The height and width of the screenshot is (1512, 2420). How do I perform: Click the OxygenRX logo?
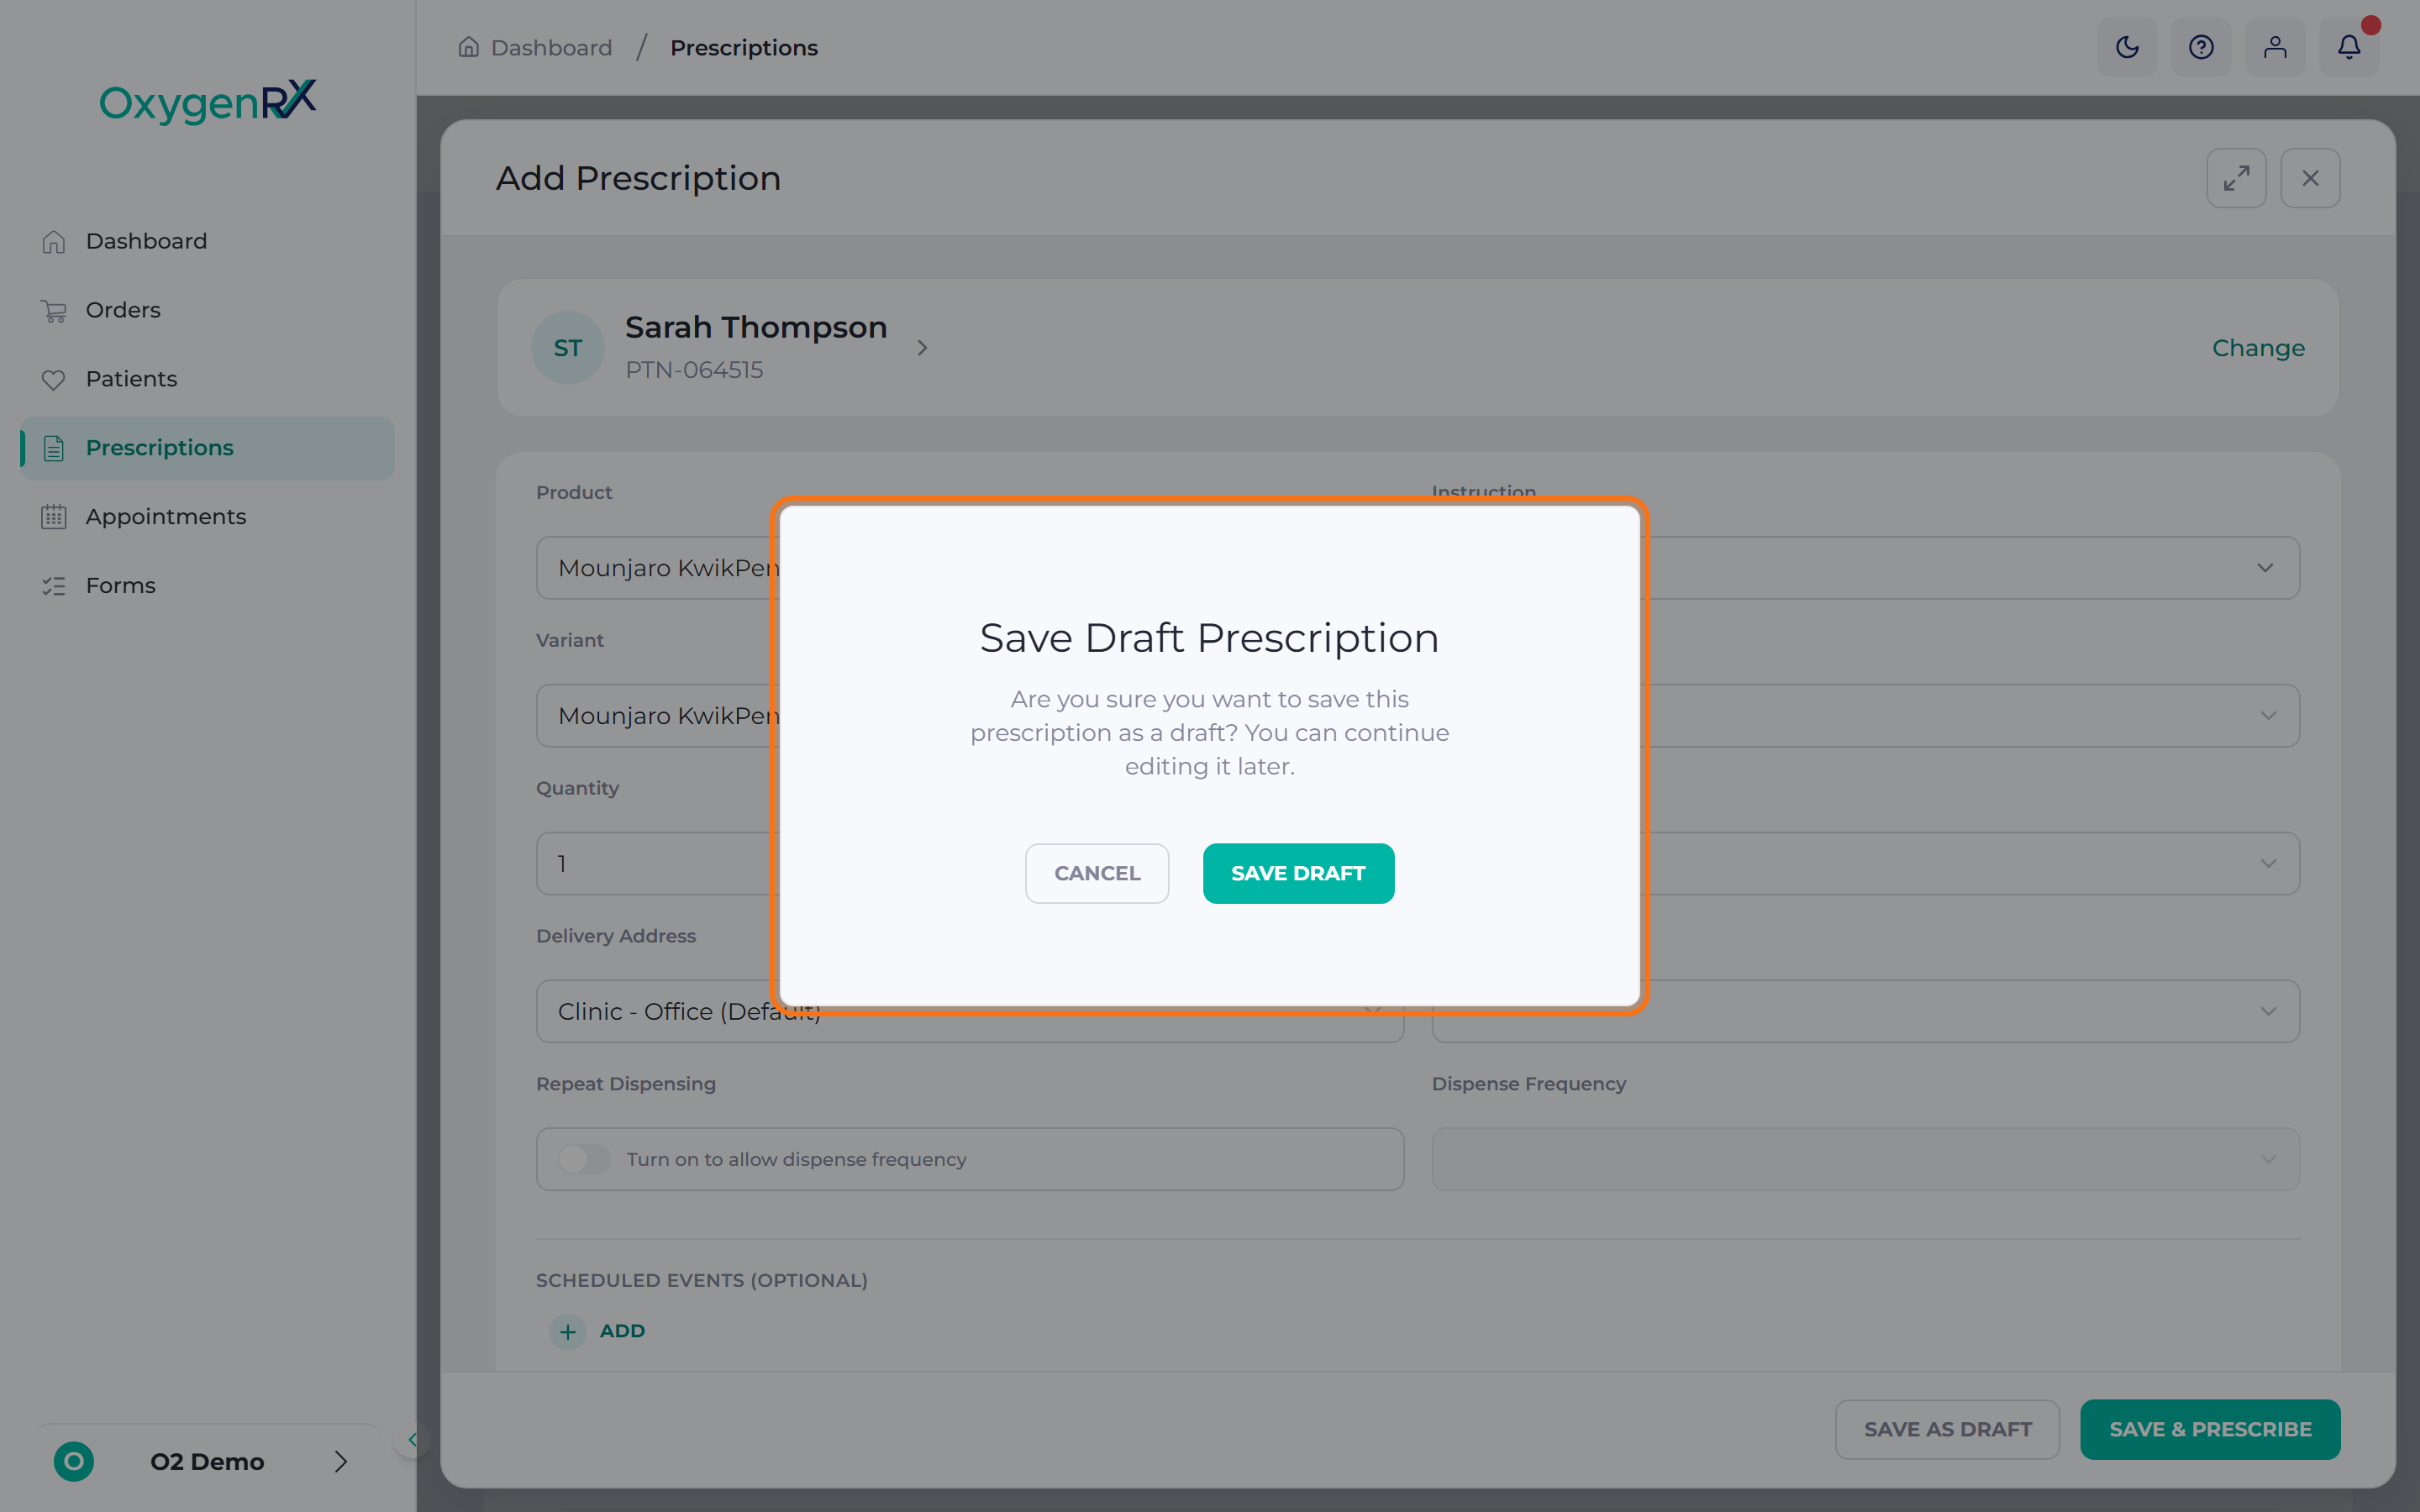208,102
